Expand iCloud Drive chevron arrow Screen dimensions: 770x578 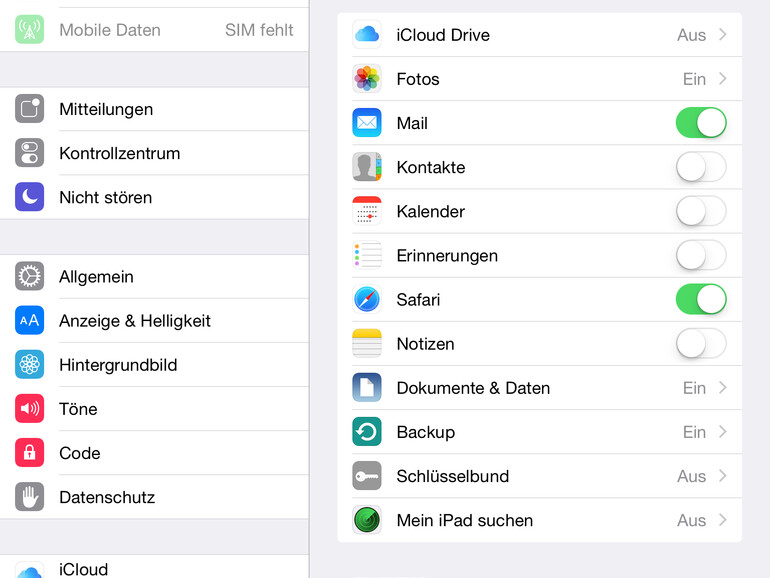(722, 34)
